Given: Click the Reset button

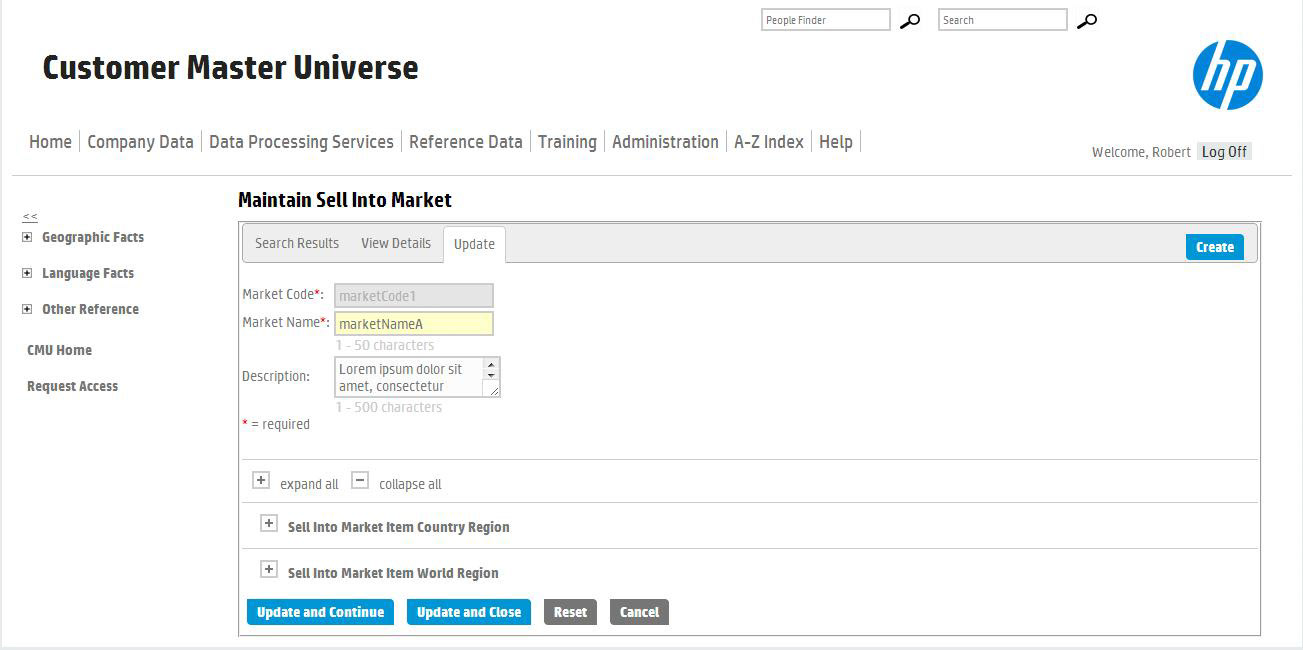Looking at the screenshot, I should [570, 612].
